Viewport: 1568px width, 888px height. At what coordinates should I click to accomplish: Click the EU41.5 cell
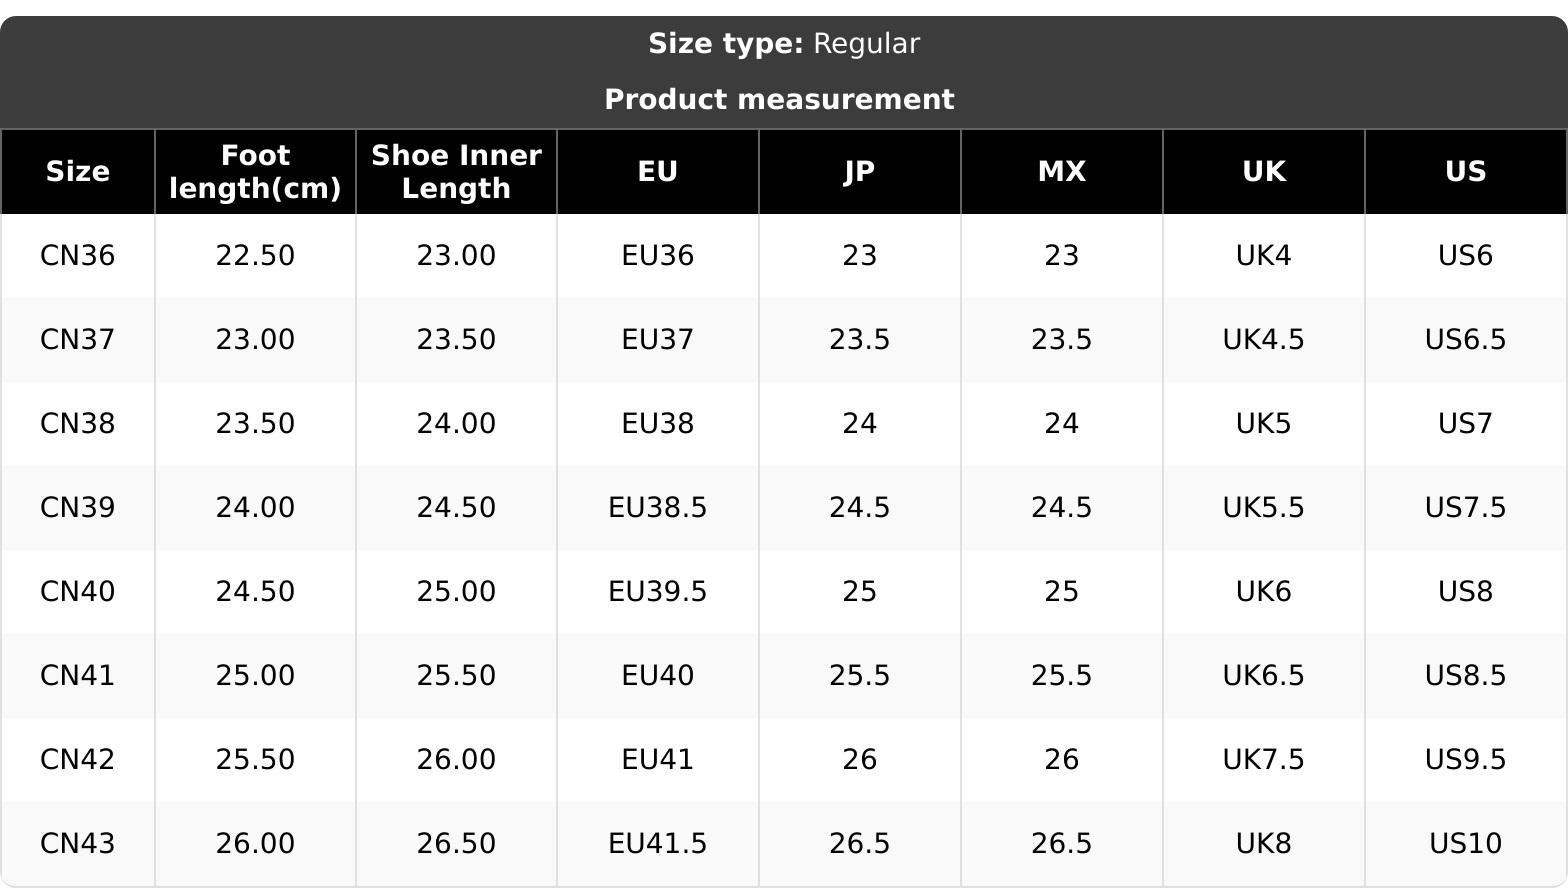click(x=658, y=844)
